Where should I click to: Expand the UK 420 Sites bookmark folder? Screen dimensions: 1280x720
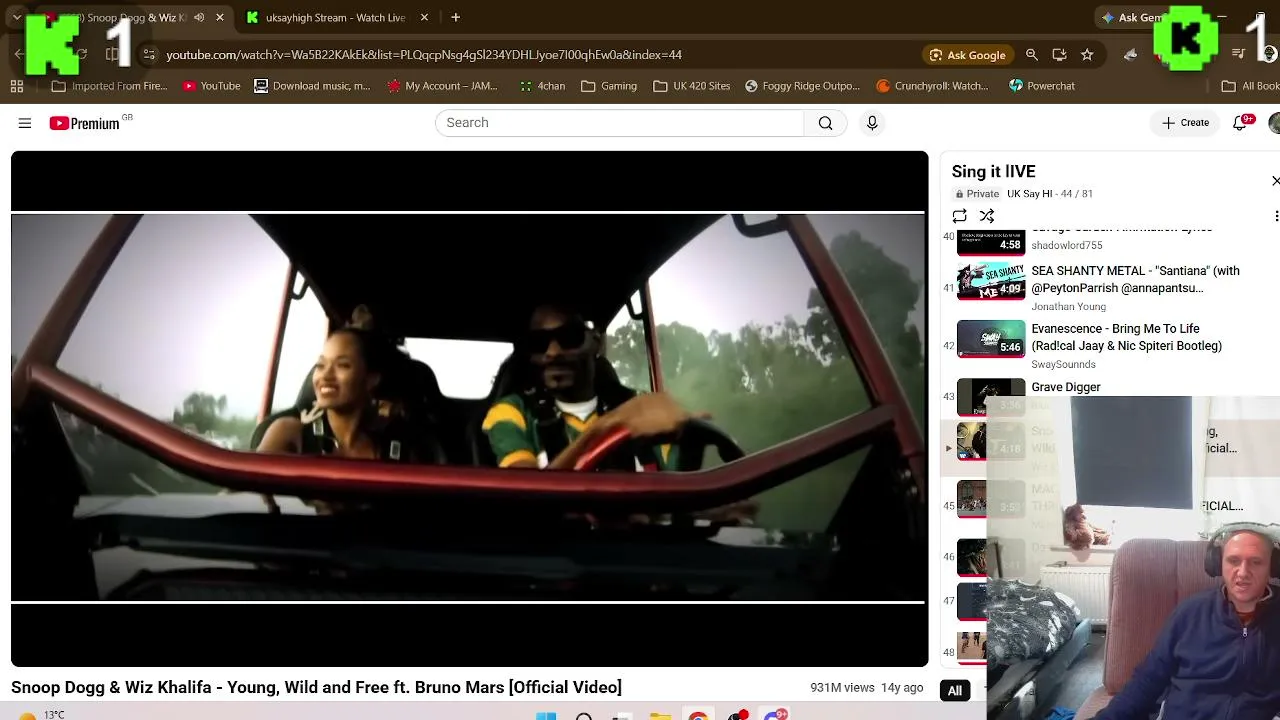[x=692, y=86]
